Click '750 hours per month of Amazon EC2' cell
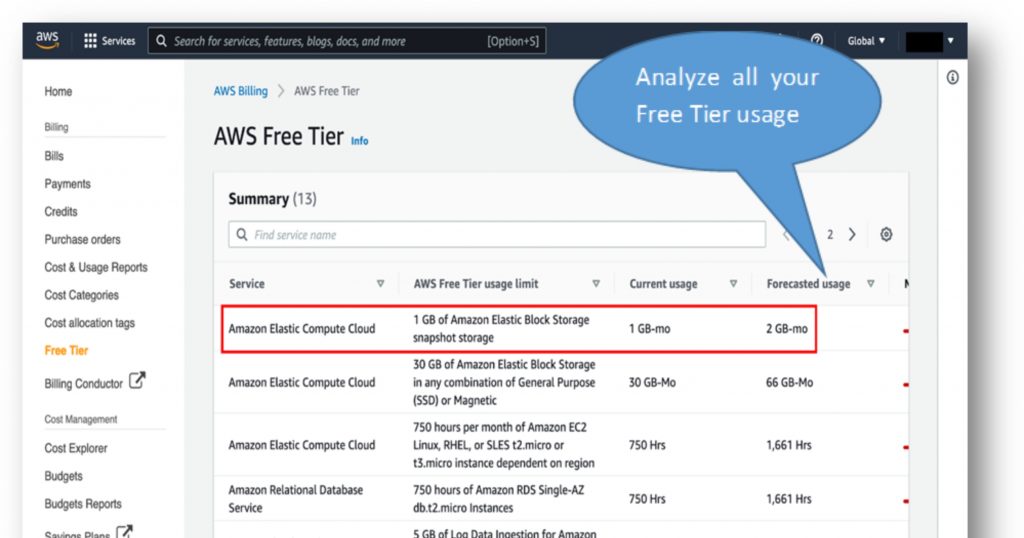 point(504,445)
